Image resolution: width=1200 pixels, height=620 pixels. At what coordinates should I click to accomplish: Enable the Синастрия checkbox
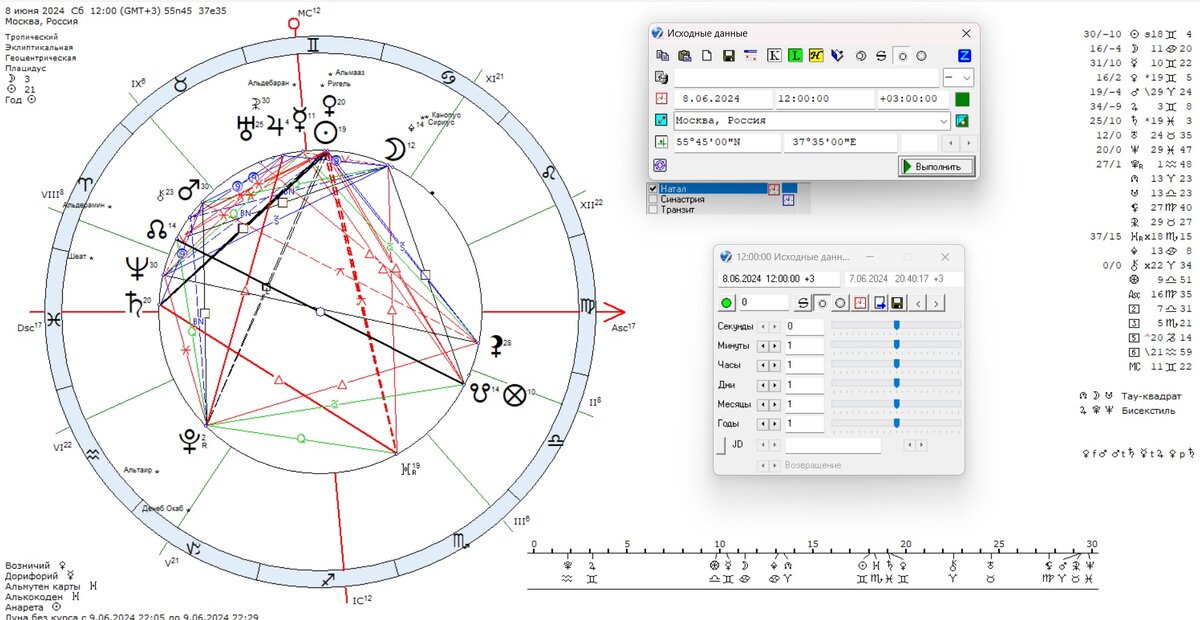click(x=653, y=199)
